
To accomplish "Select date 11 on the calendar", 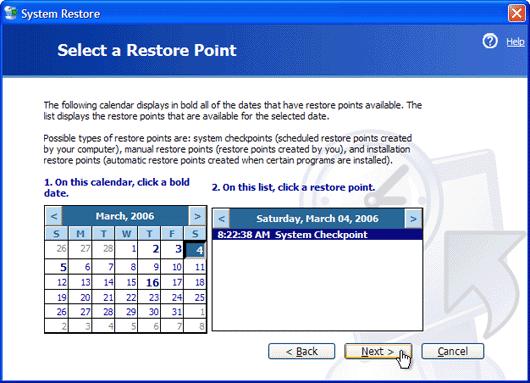I will tap(195, 267).
